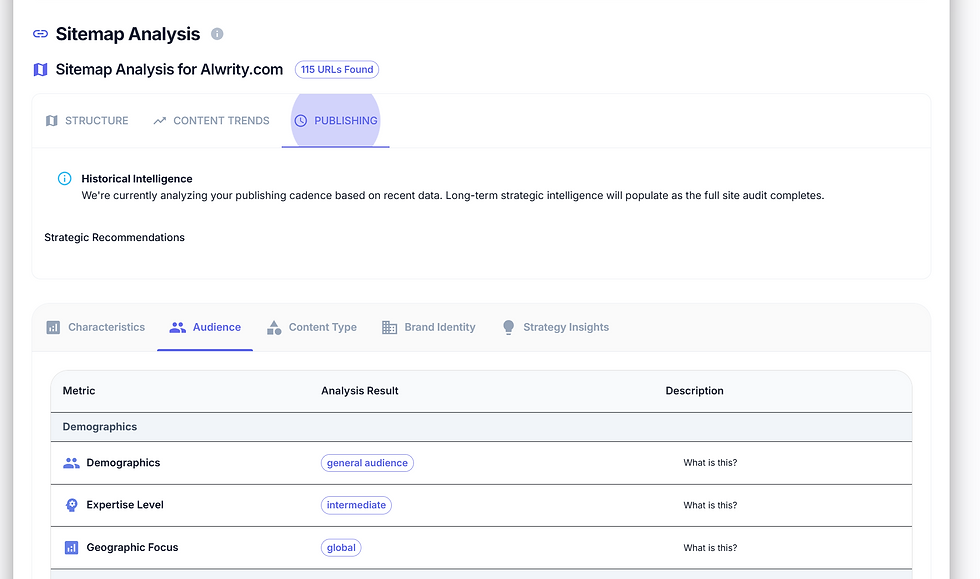Click the intermediate chip
The height and width of the screenshot is (579, 980).
click(x=356, y=505)
